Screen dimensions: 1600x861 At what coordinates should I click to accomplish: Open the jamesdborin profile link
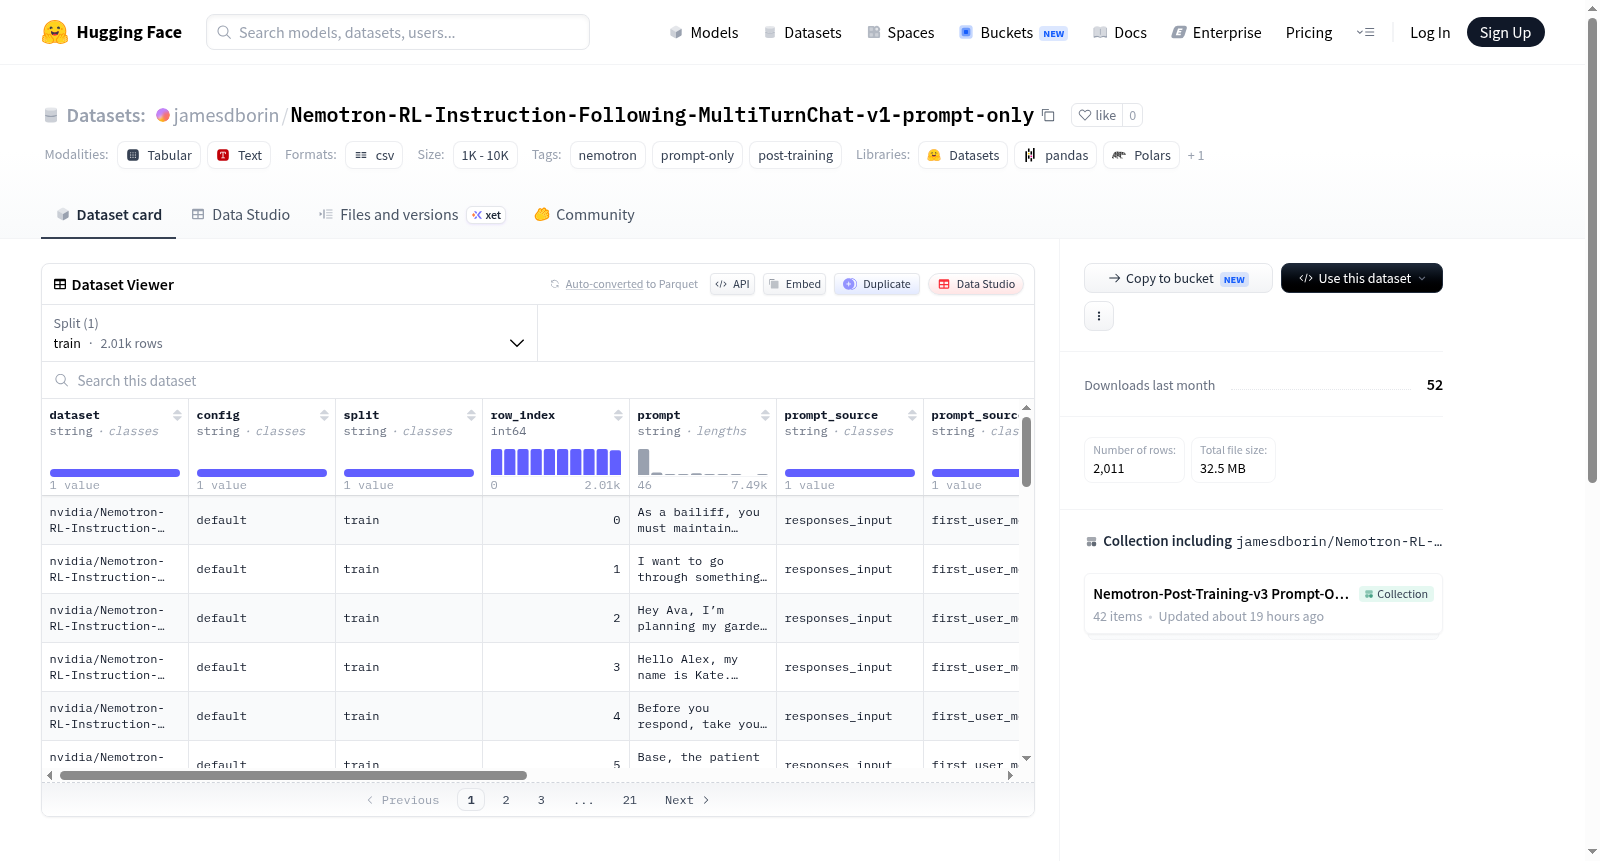pos(226,115)
